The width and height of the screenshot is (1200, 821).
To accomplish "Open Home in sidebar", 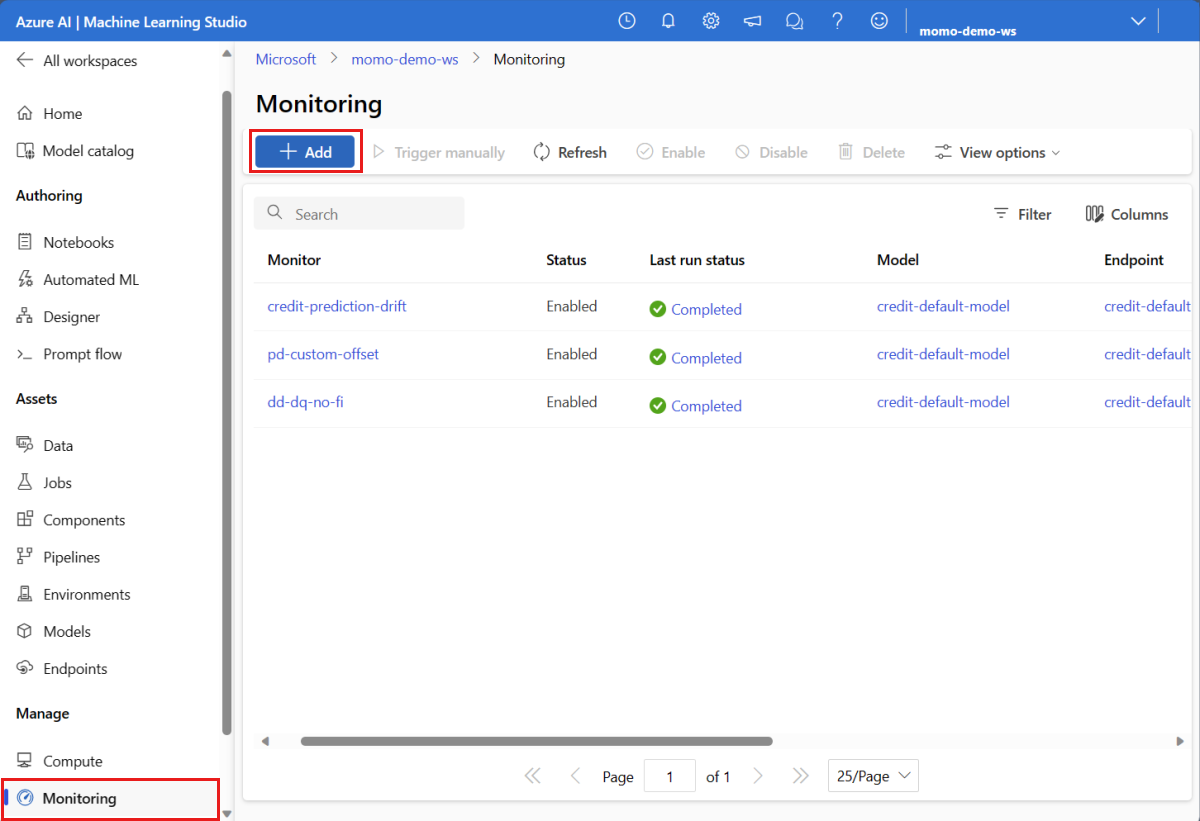I will point(50,114).
